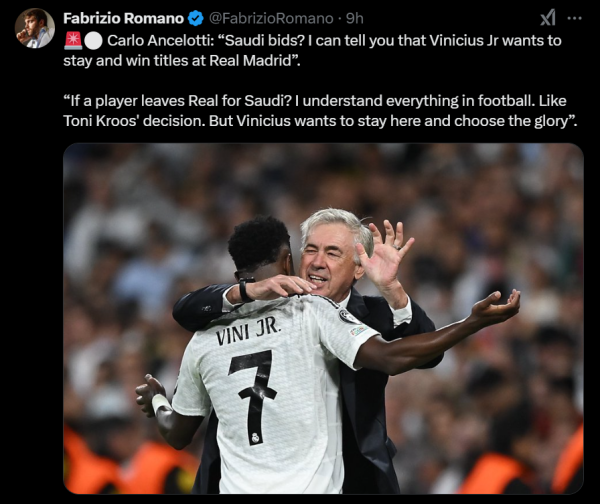This screenshot has width=600, height=504.
Task: Click the second paragraph about Toni Kroos
Action: (320, 111)
